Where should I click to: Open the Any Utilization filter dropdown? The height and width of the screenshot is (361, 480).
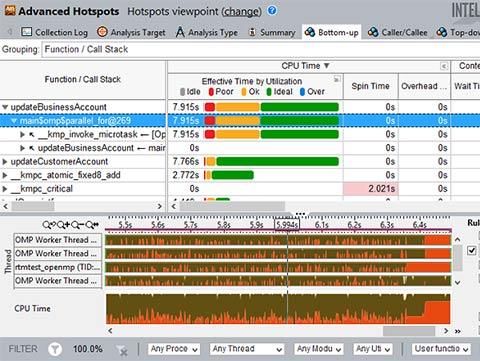pos(373,349)
